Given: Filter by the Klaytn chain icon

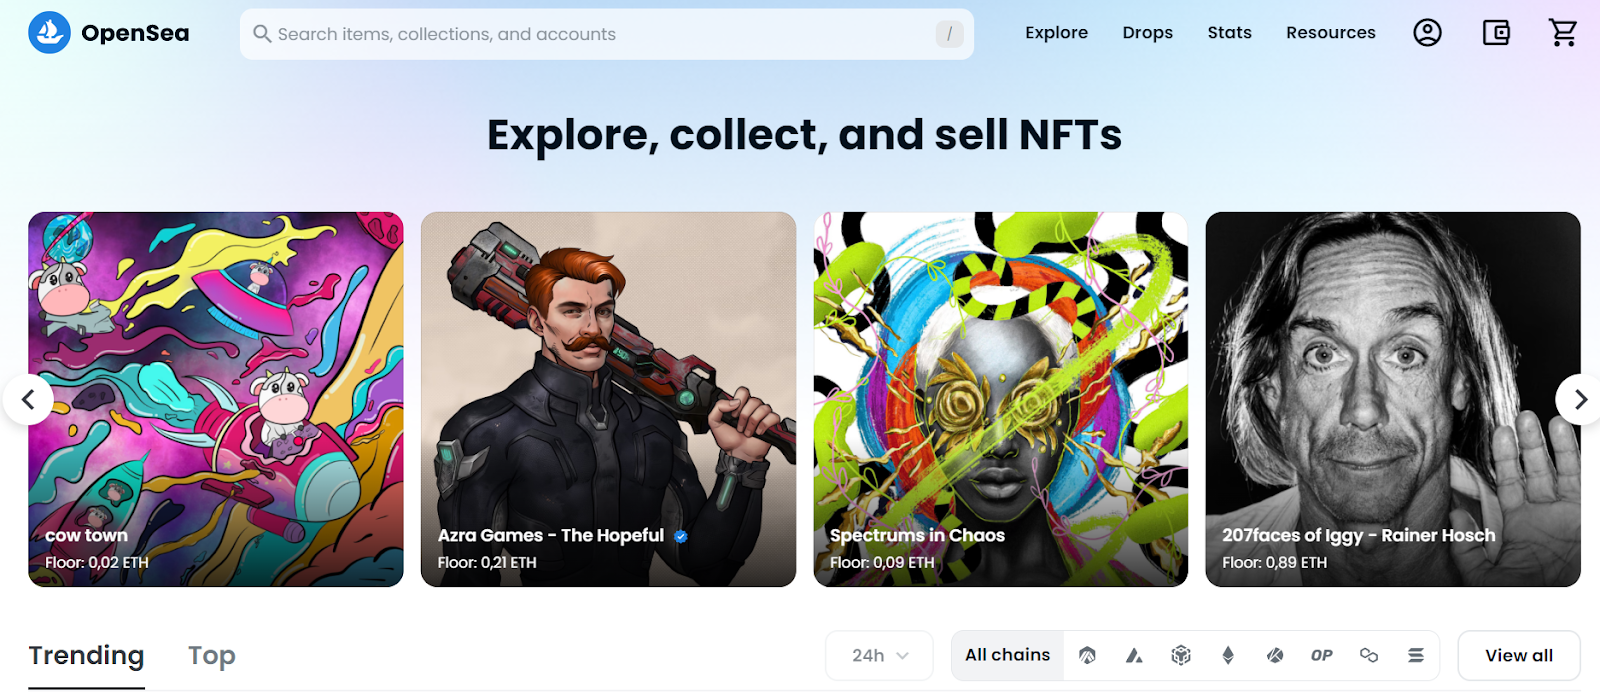Looking at the screenshot, I should (x=1273, y=655).
